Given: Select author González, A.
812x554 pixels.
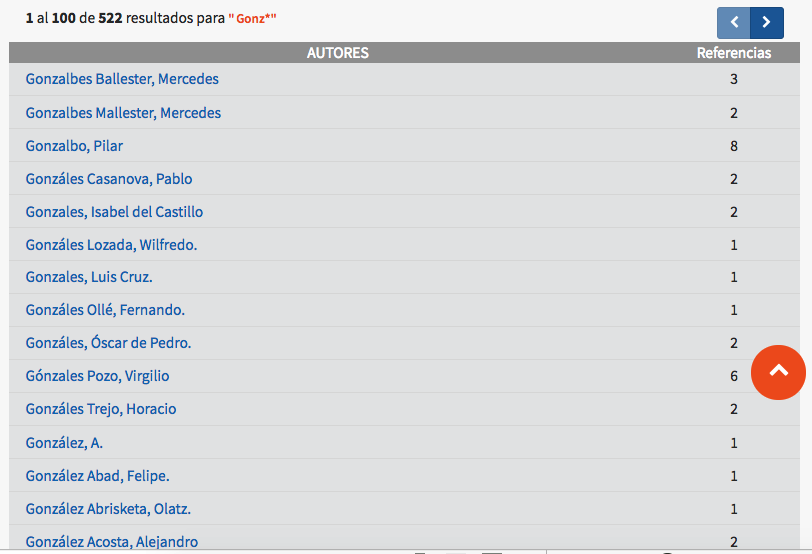Looking at the screenshot, I should click(64, 443).
